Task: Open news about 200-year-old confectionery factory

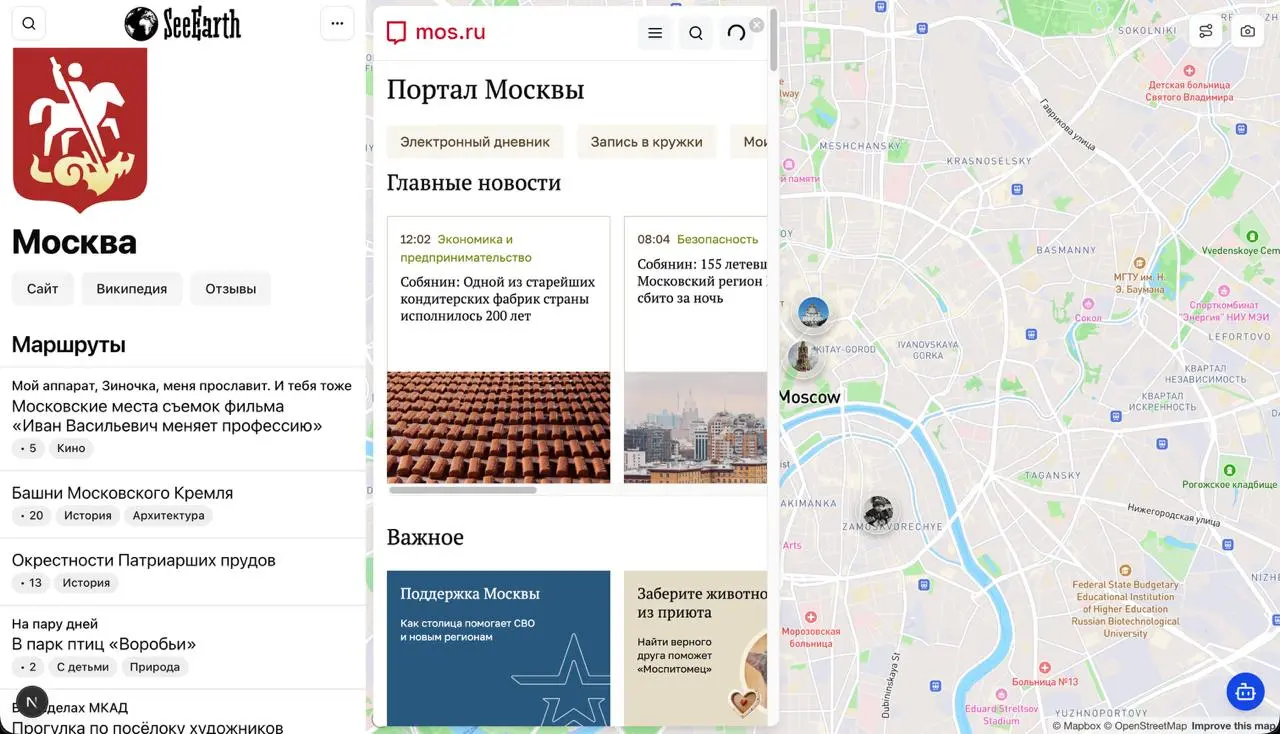Action: click(498, 299)
